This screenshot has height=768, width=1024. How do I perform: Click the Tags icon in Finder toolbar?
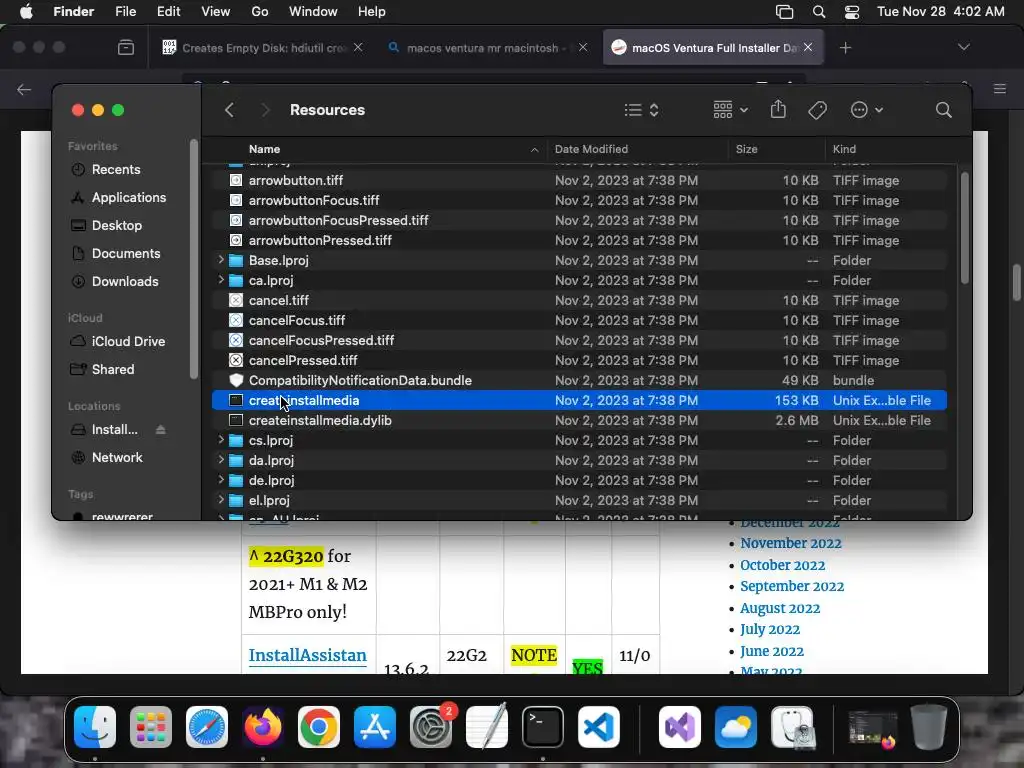point(817,110)
